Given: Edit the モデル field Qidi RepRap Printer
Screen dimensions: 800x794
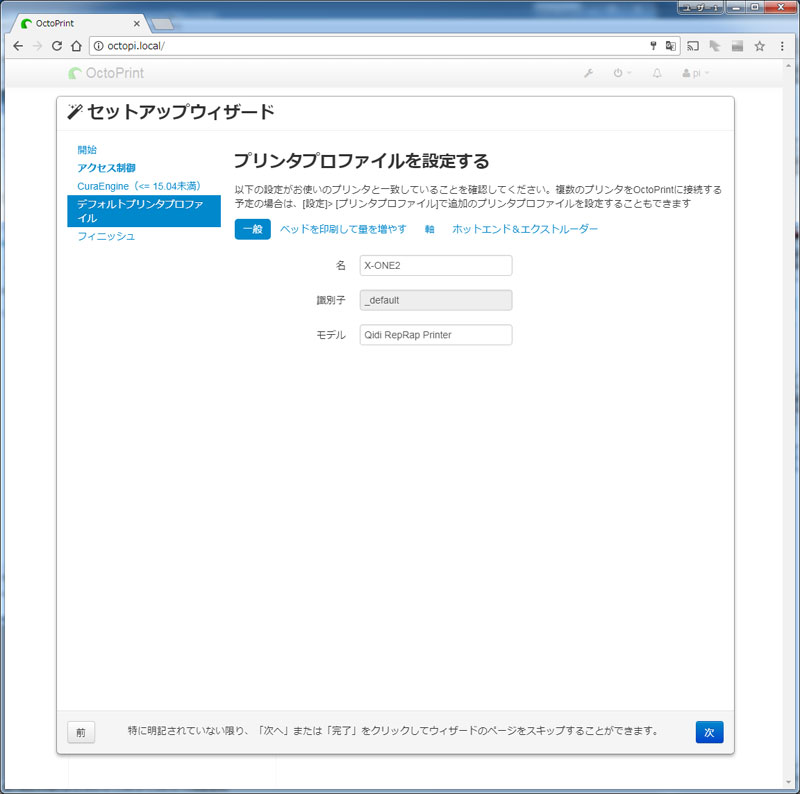Looking at the screenshot, I should click(436, 335).
